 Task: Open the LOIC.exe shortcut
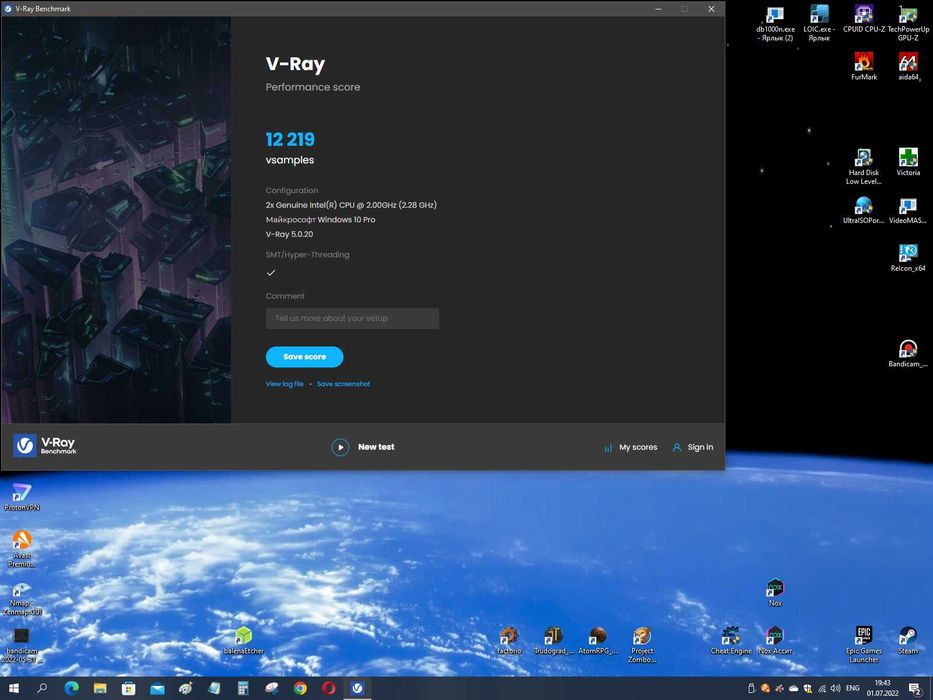(x=819, y=23)
